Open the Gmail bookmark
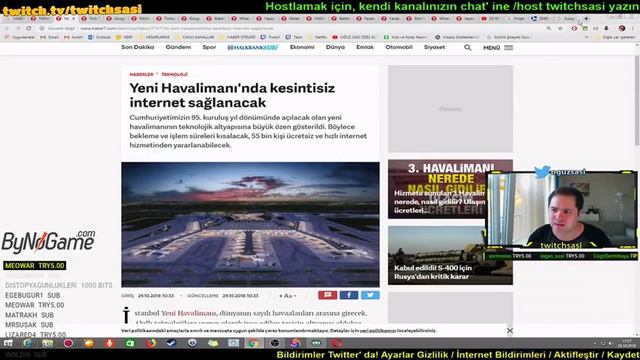Screen dimensions: 640x360 point(49,37)
